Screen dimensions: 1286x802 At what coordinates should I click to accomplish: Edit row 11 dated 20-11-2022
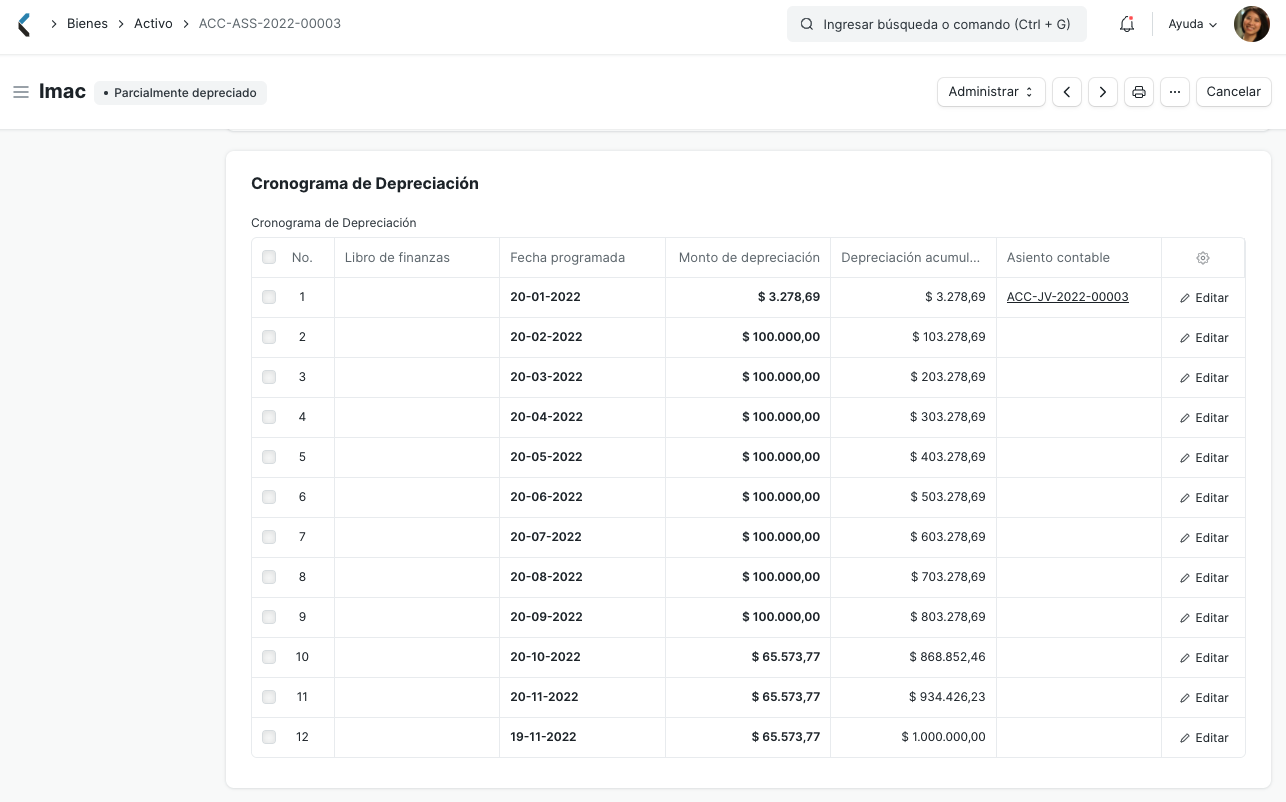1204,698
